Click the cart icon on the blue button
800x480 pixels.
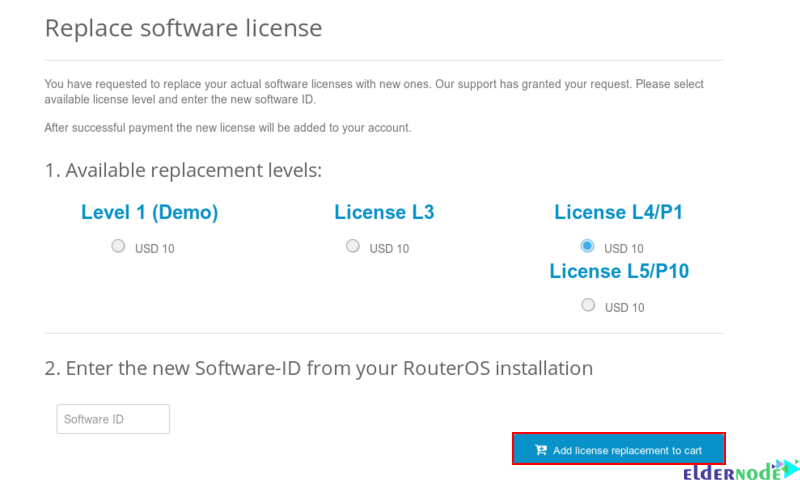pyautogui.click(x=541, y=450)
